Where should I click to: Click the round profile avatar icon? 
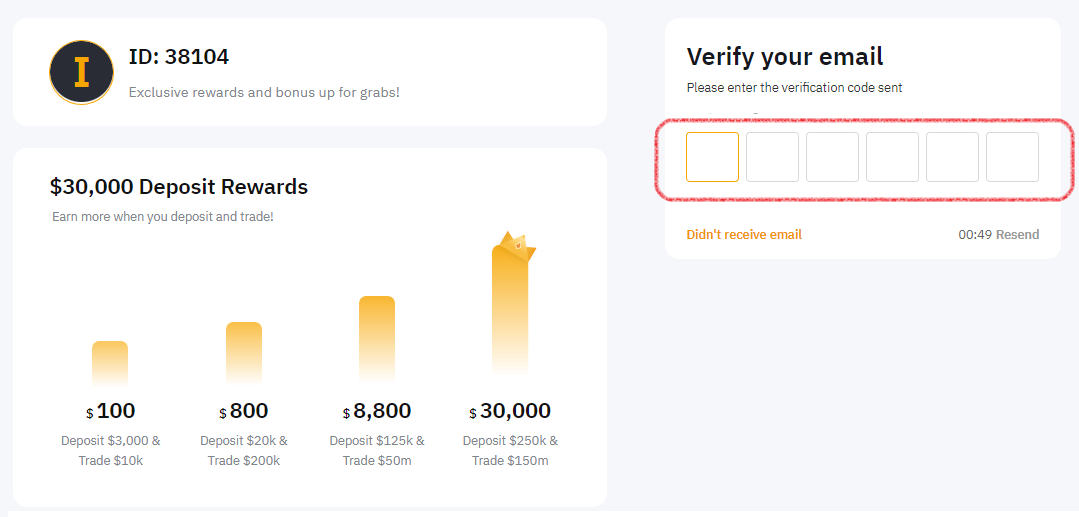(81, 72)
